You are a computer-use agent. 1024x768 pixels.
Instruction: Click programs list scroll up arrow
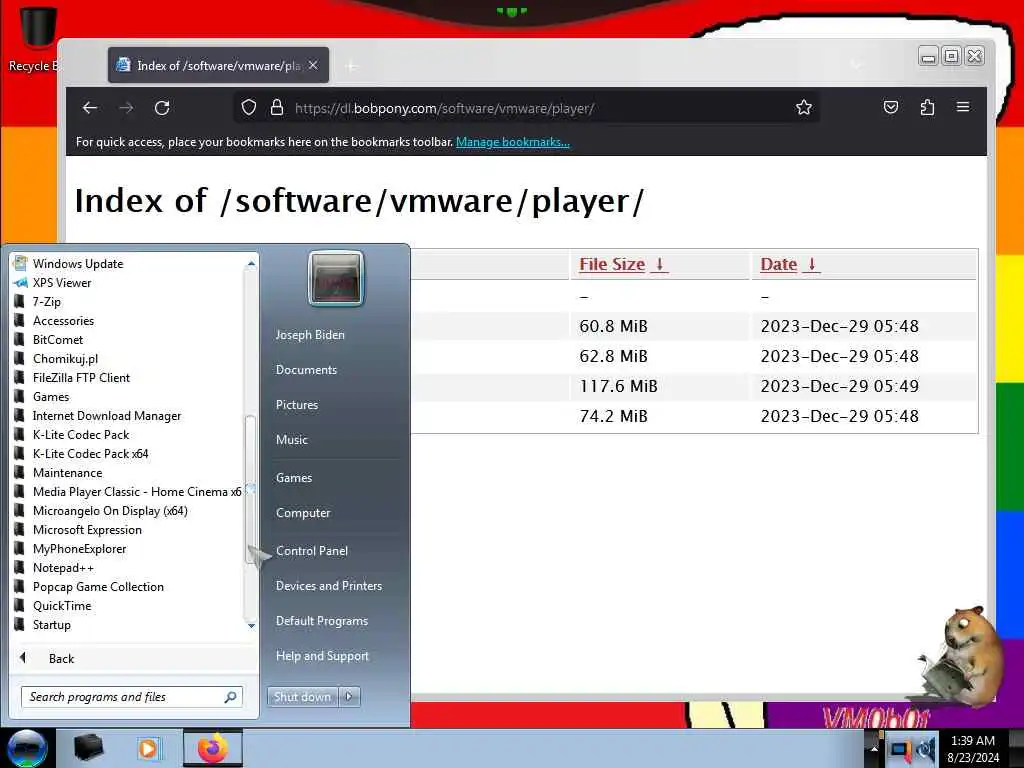[251, 264]
